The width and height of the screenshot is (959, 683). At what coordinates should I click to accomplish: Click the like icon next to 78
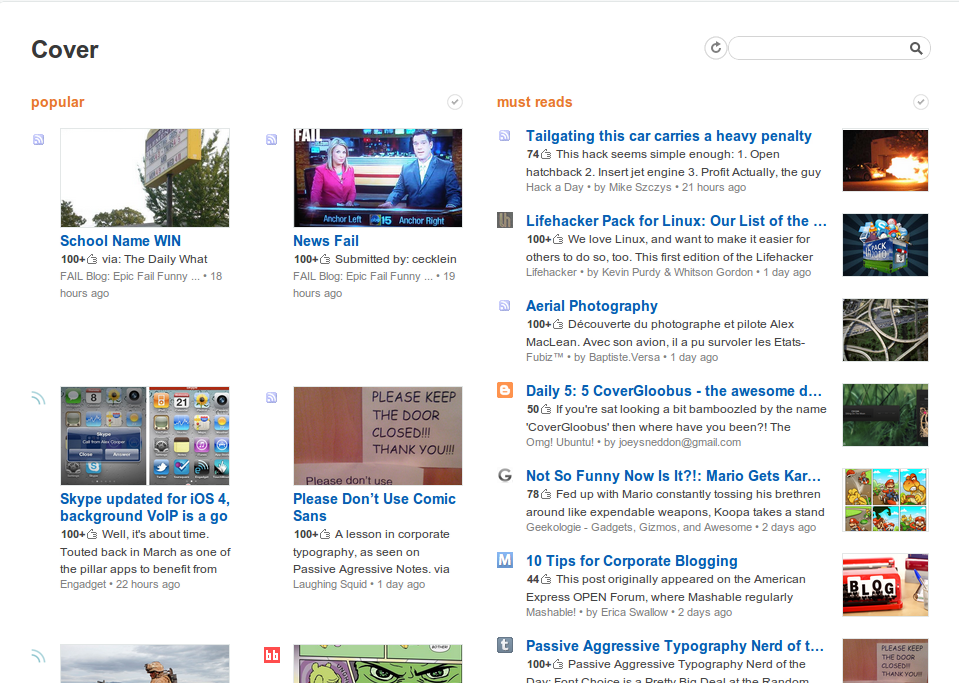(x=546, y=495)
